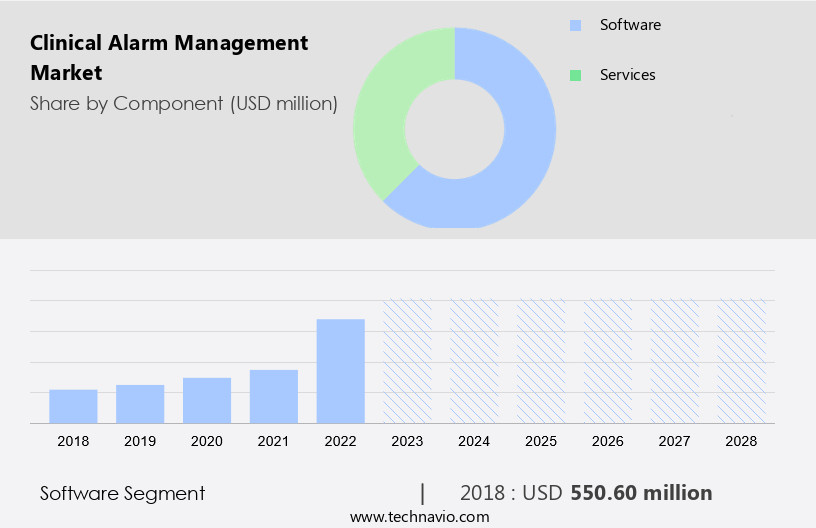Click the 2019 bar in chart

pyautogui.click(x=140, y=404)
